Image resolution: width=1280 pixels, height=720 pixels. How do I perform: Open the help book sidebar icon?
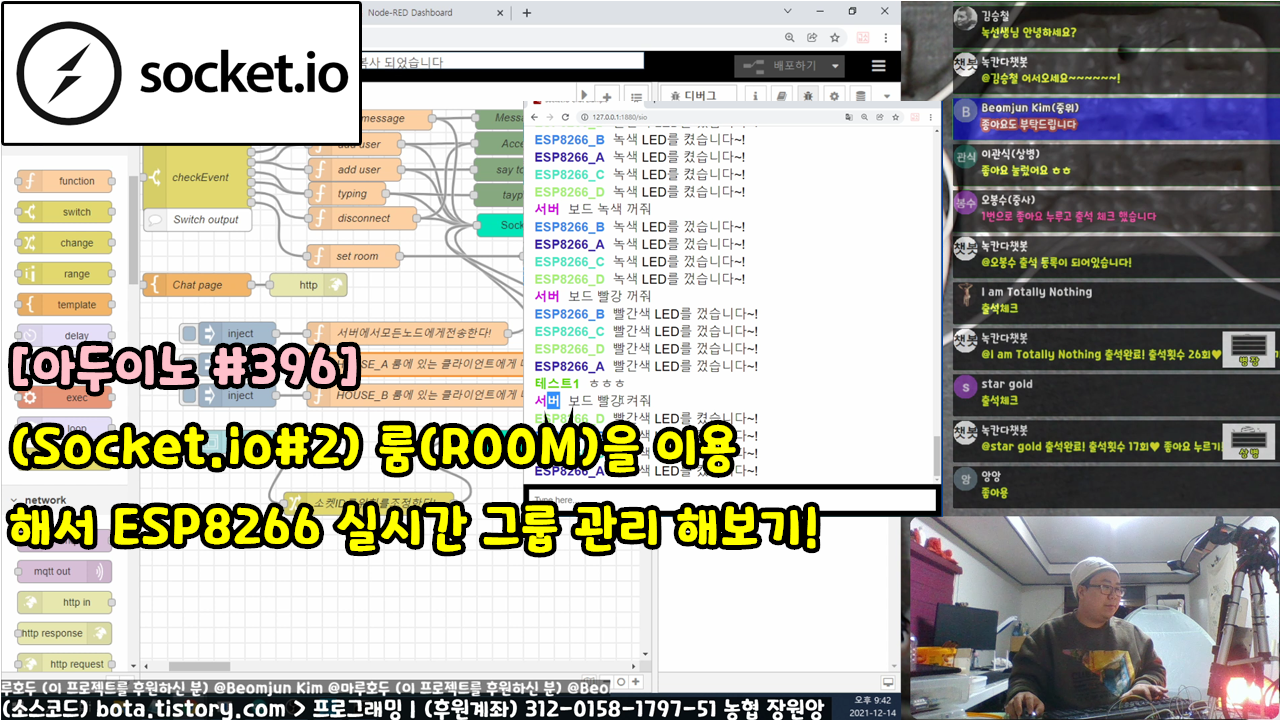coord(781,96)
